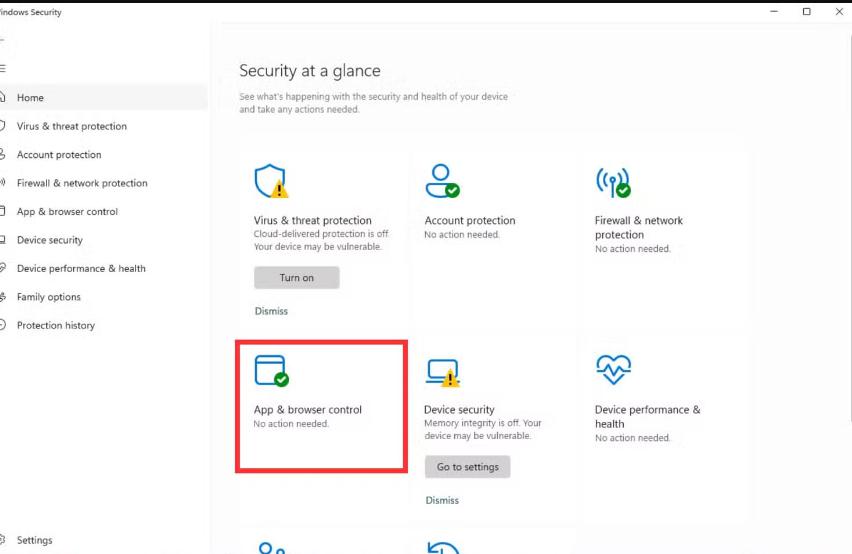Click the App & browser control card title

tap(308, 410)
